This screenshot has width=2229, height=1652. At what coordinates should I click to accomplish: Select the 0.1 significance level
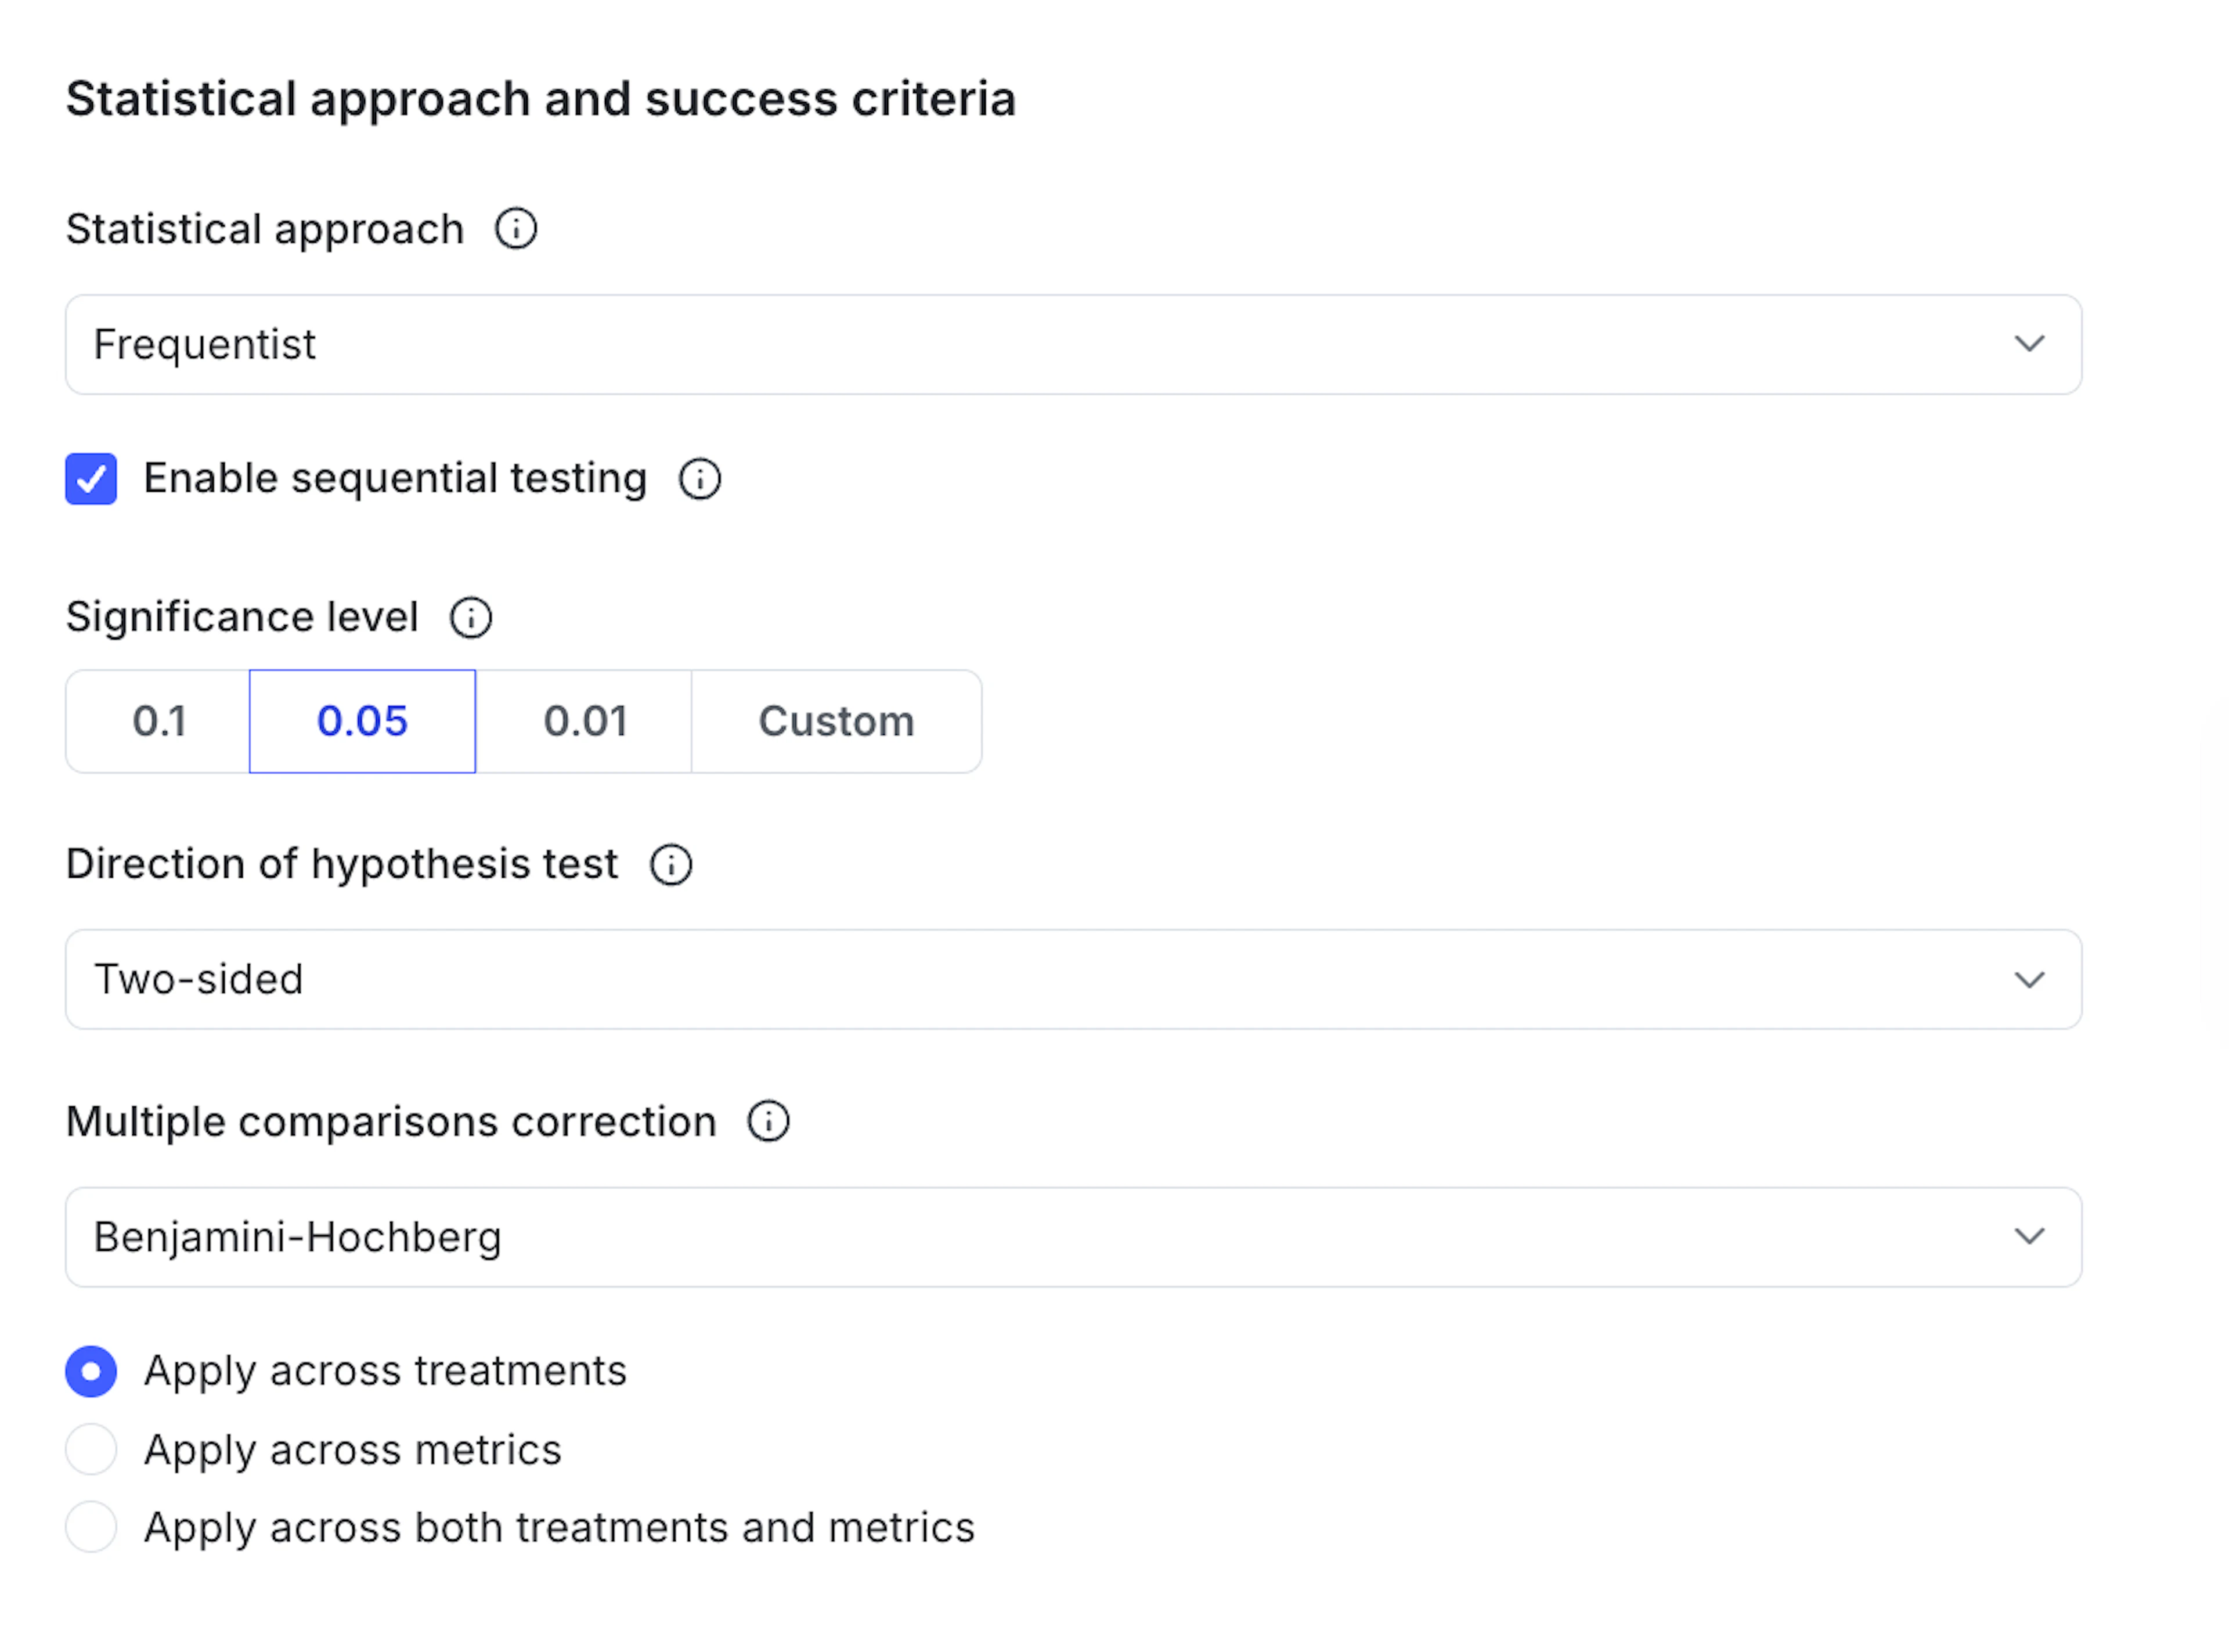[x=160, y=720]
